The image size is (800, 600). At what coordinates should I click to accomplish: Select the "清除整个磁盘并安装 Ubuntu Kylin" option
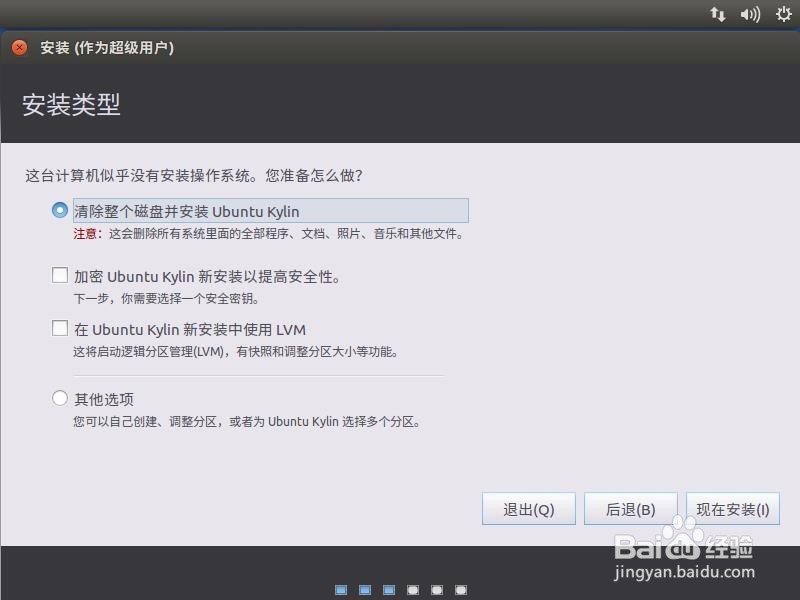coord(59,210)
